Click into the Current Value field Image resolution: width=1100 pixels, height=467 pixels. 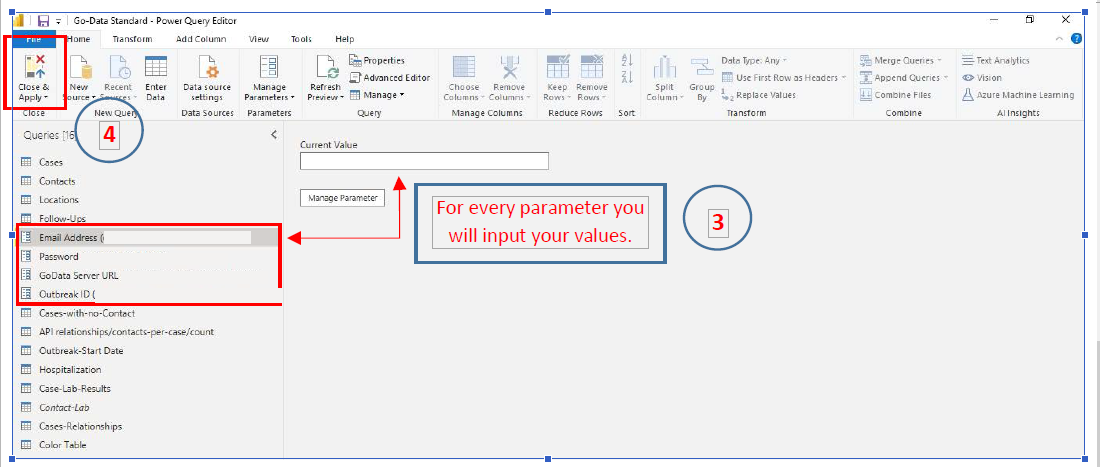coord(424,161)
